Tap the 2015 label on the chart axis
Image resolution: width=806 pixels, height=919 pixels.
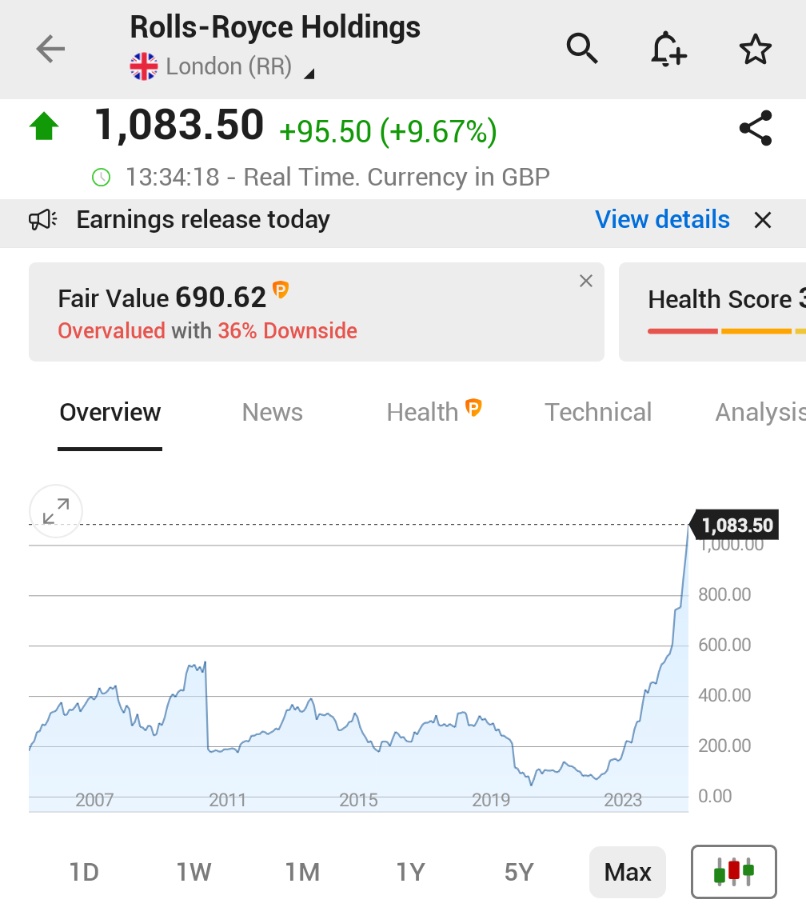(358, 799)
